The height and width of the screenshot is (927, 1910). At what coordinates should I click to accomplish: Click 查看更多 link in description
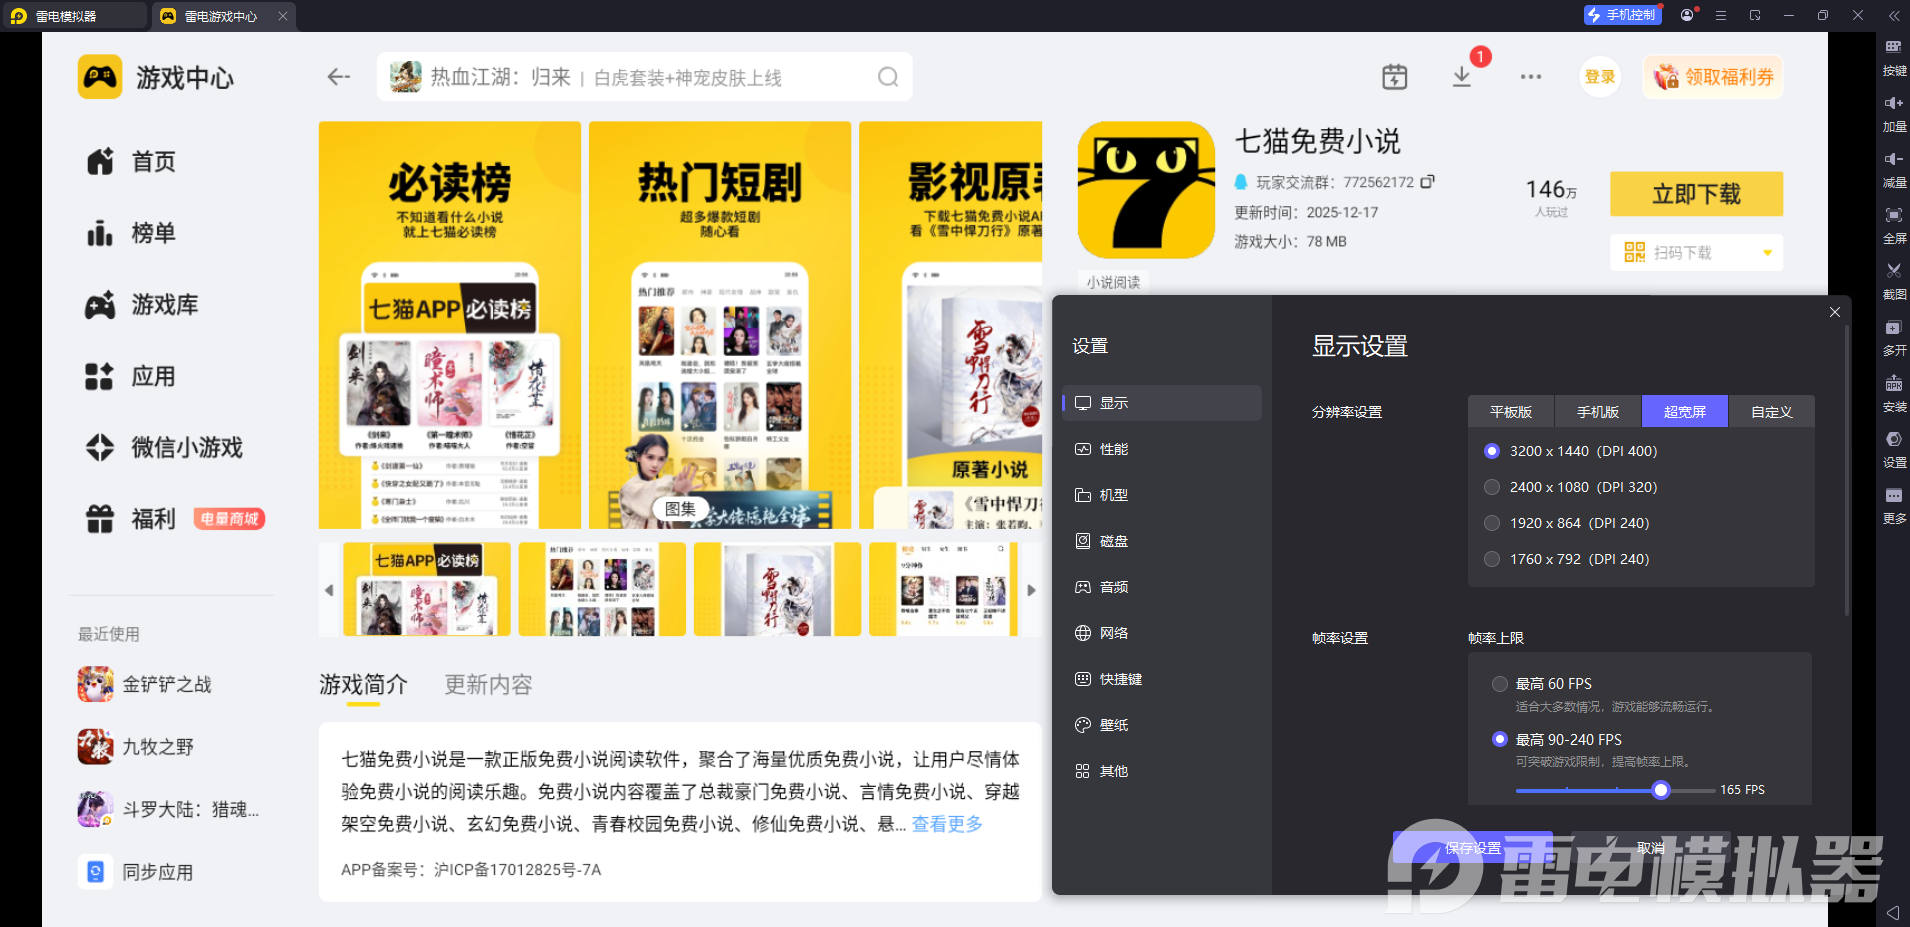pyautogui.click(x=947, y=824)
